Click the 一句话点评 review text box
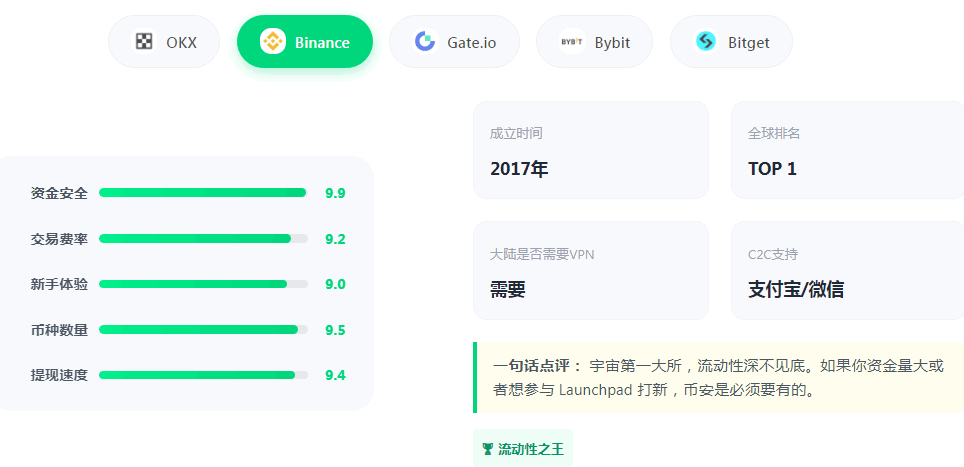This screenshot has height=467, width=964. pos(718,378)
